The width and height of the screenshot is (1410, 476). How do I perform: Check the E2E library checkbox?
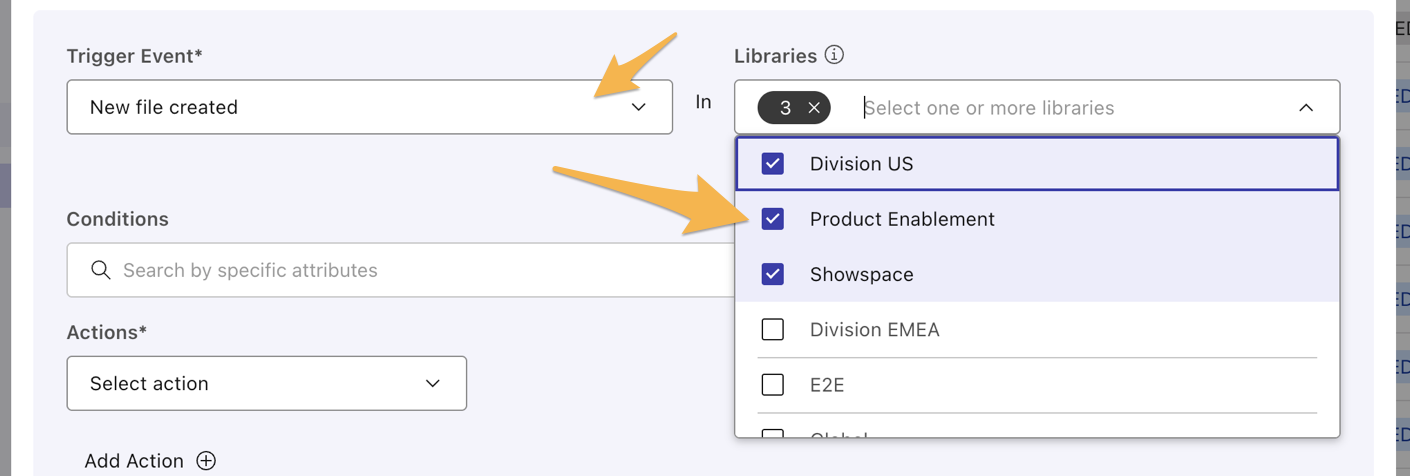(773, 384)
